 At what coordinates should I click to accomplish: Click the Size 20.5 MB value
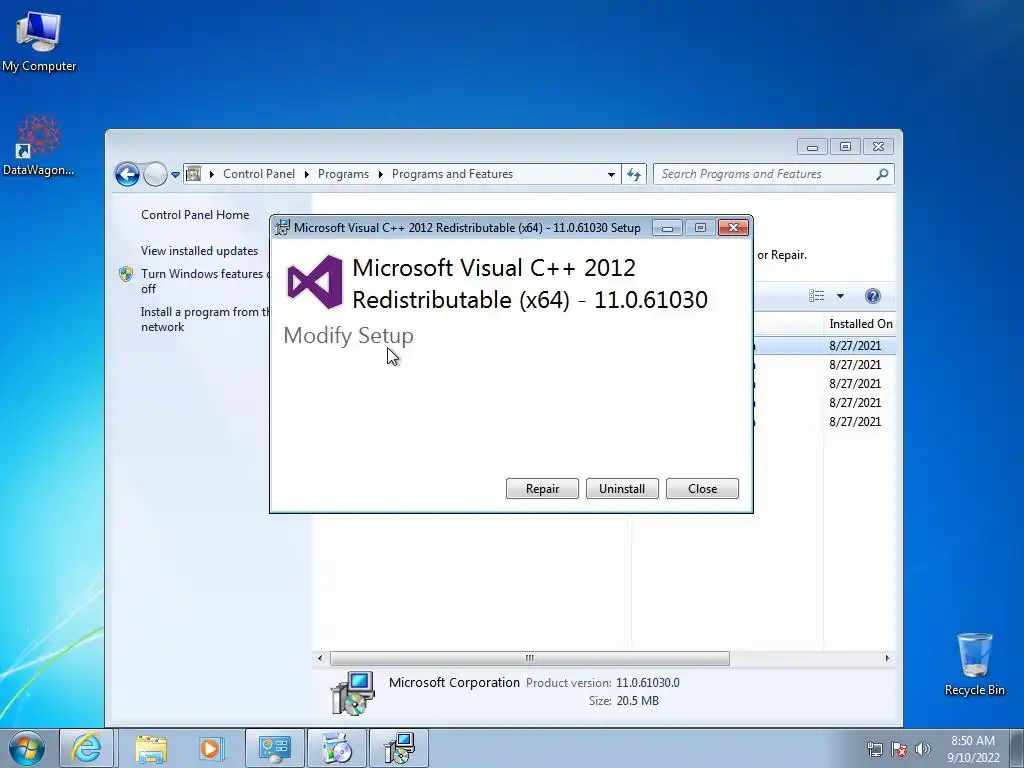637,701
